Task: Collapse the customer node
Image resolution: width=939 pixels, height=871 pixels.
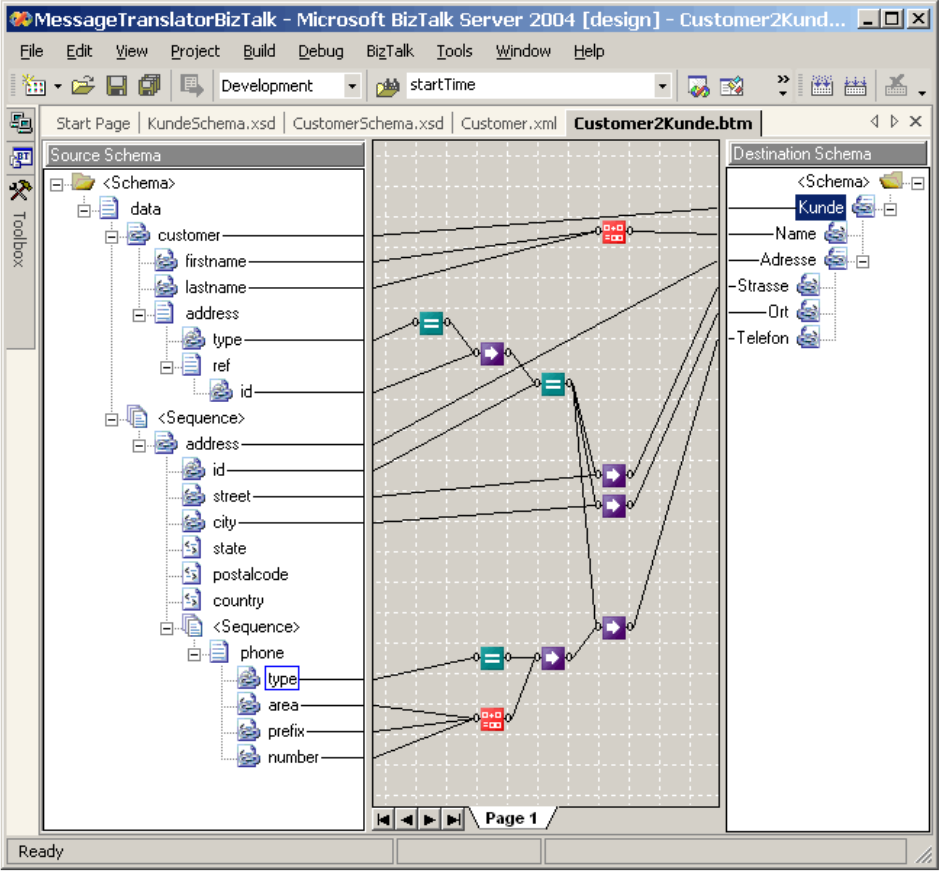Action: [x=111, y=237]
